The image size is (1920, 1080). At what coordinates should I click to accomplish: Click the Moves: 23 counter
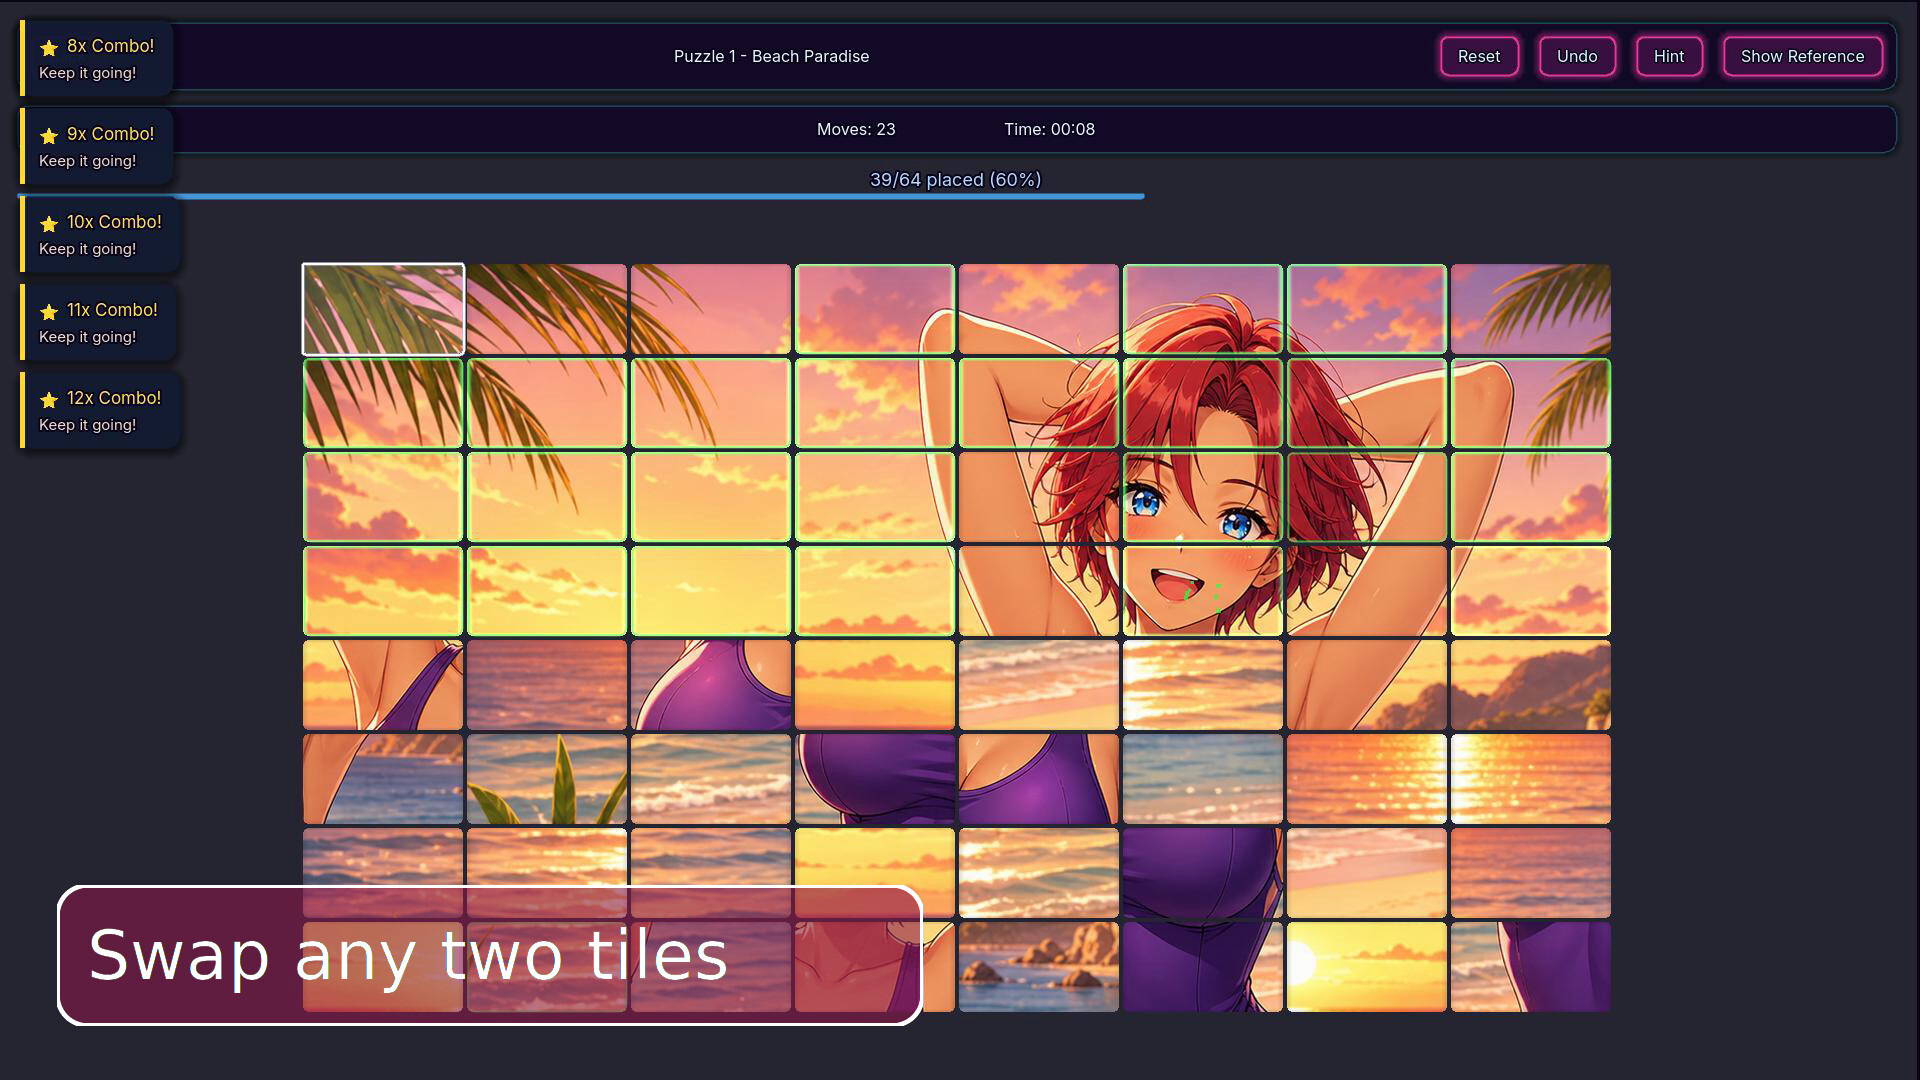point(856,129)
